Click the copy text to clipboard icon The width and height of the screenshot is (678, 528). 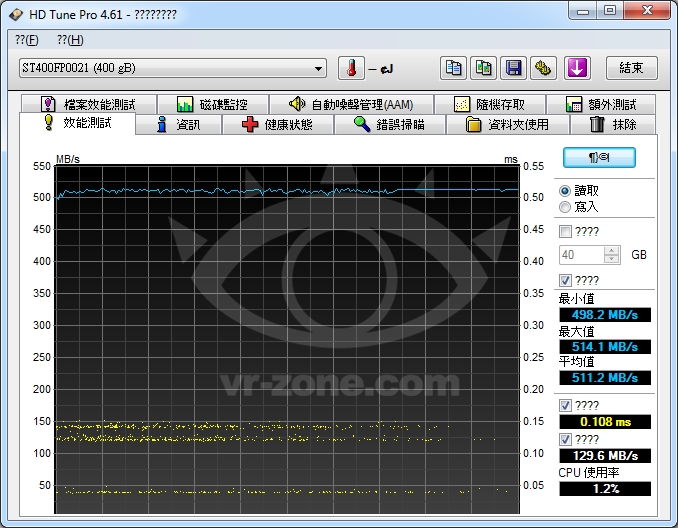[x=454, y=68]
